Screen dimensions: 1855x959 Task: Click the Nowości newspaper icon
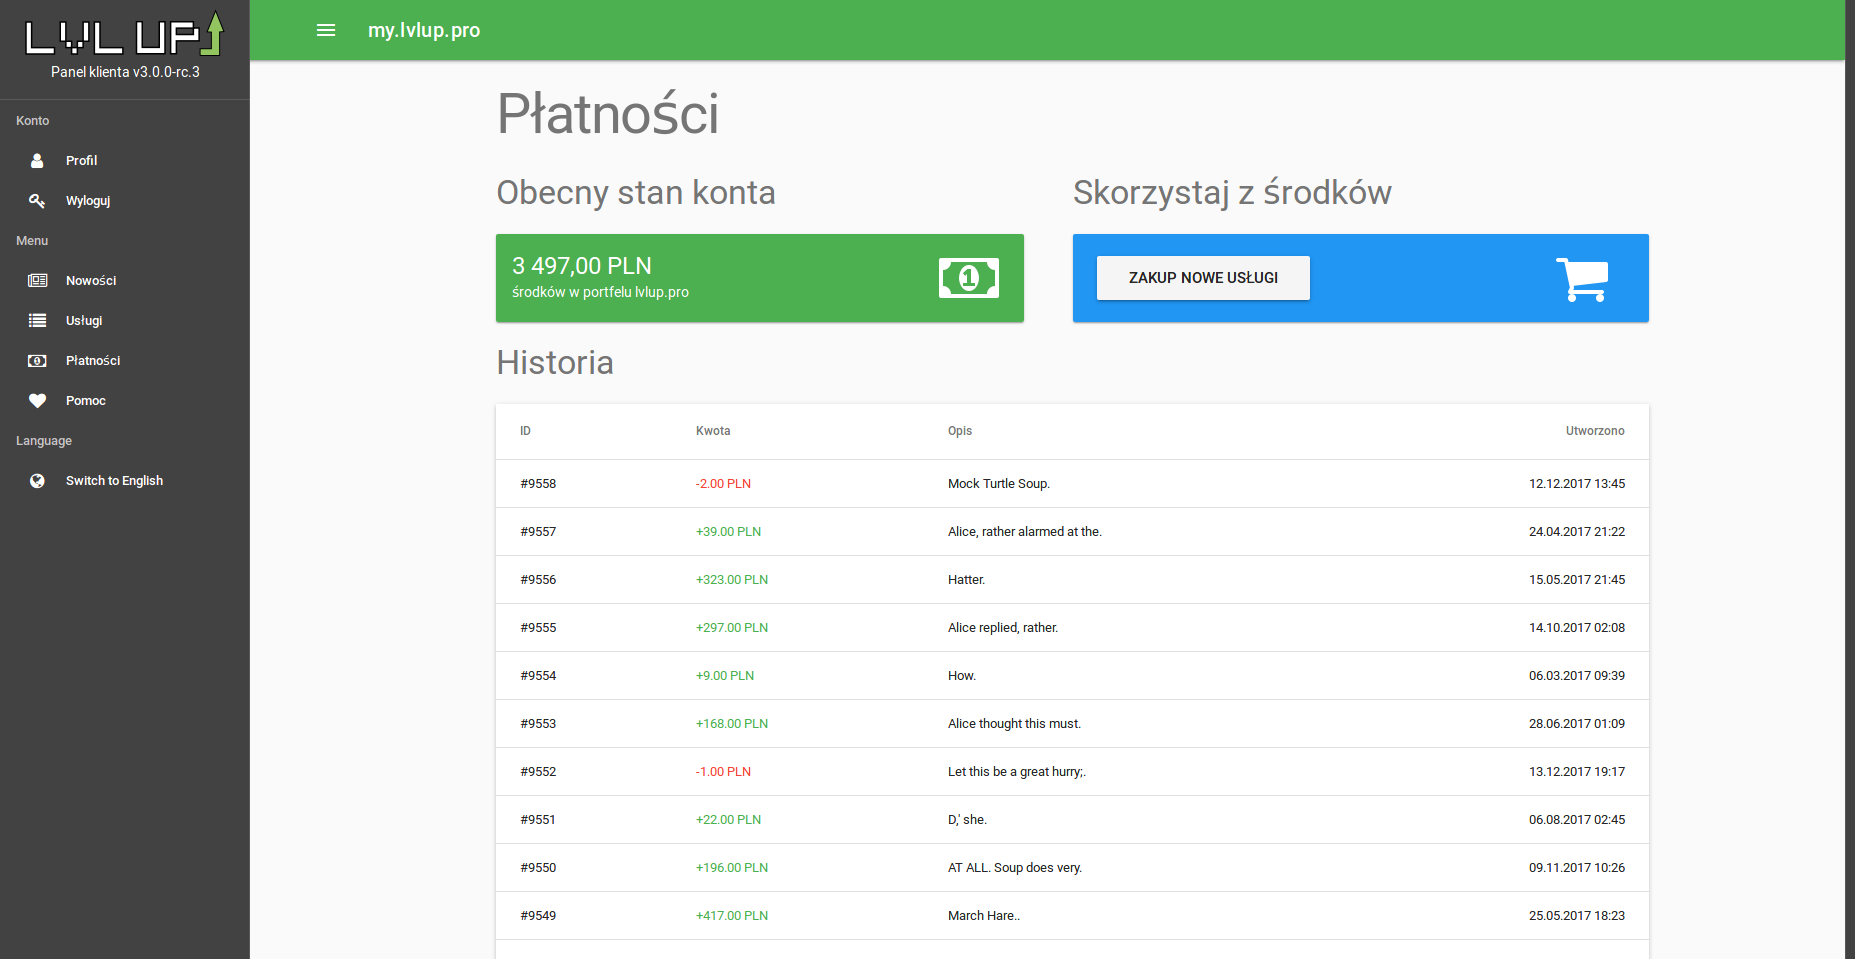37,281
